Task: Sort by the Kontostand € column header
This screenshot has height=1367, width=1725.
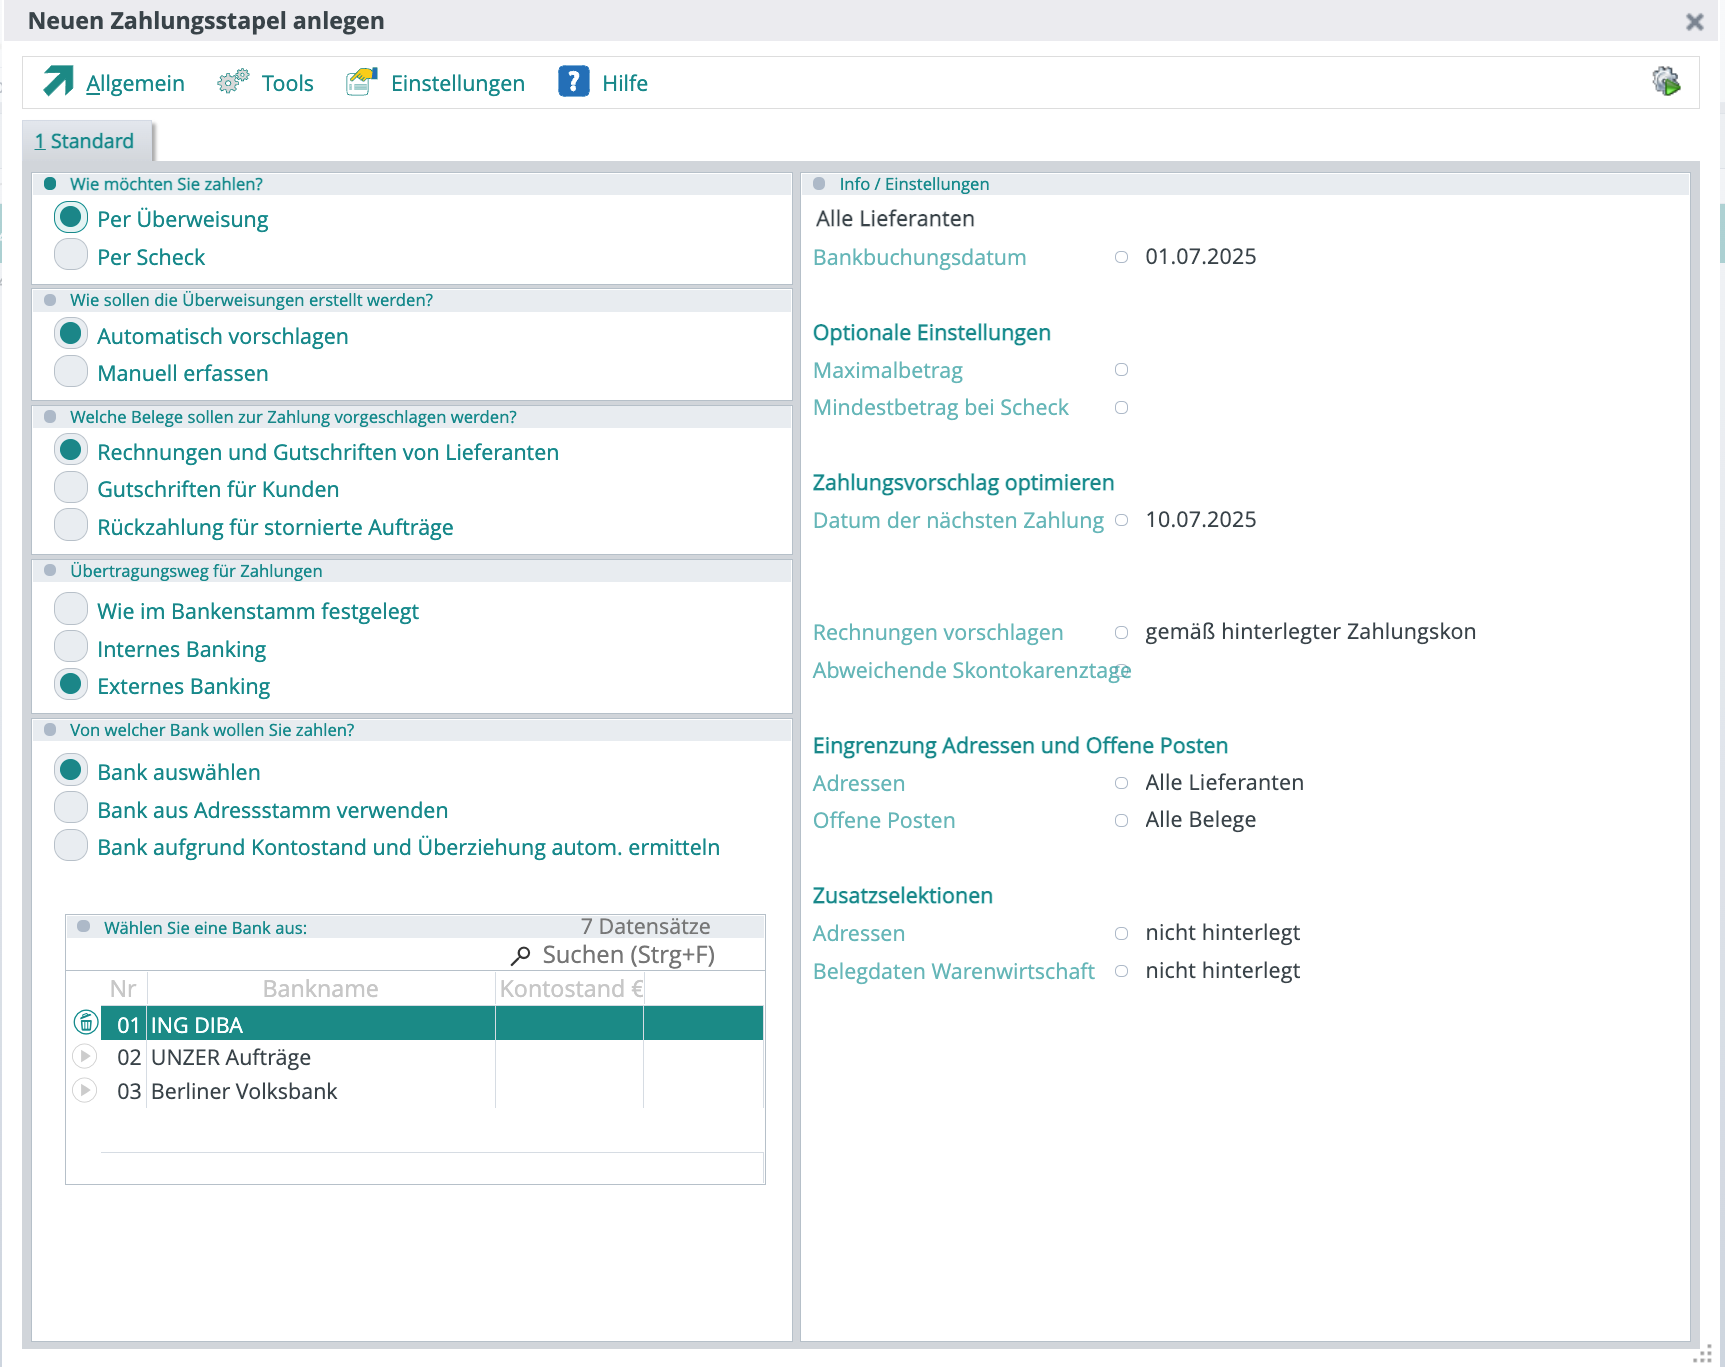Action: coord(571,989)
